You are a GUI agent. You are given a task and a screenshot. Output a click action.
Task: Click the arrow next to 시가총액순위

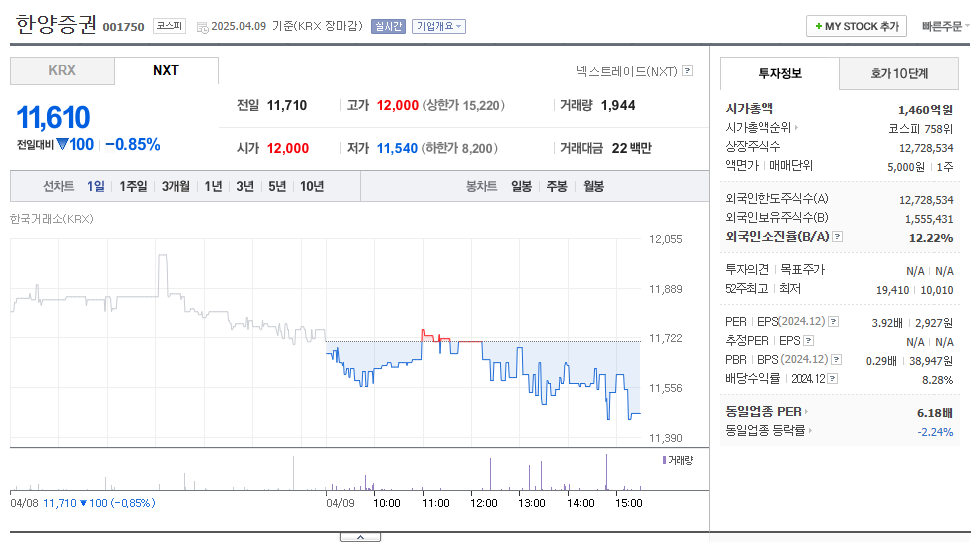coord(796,127)
